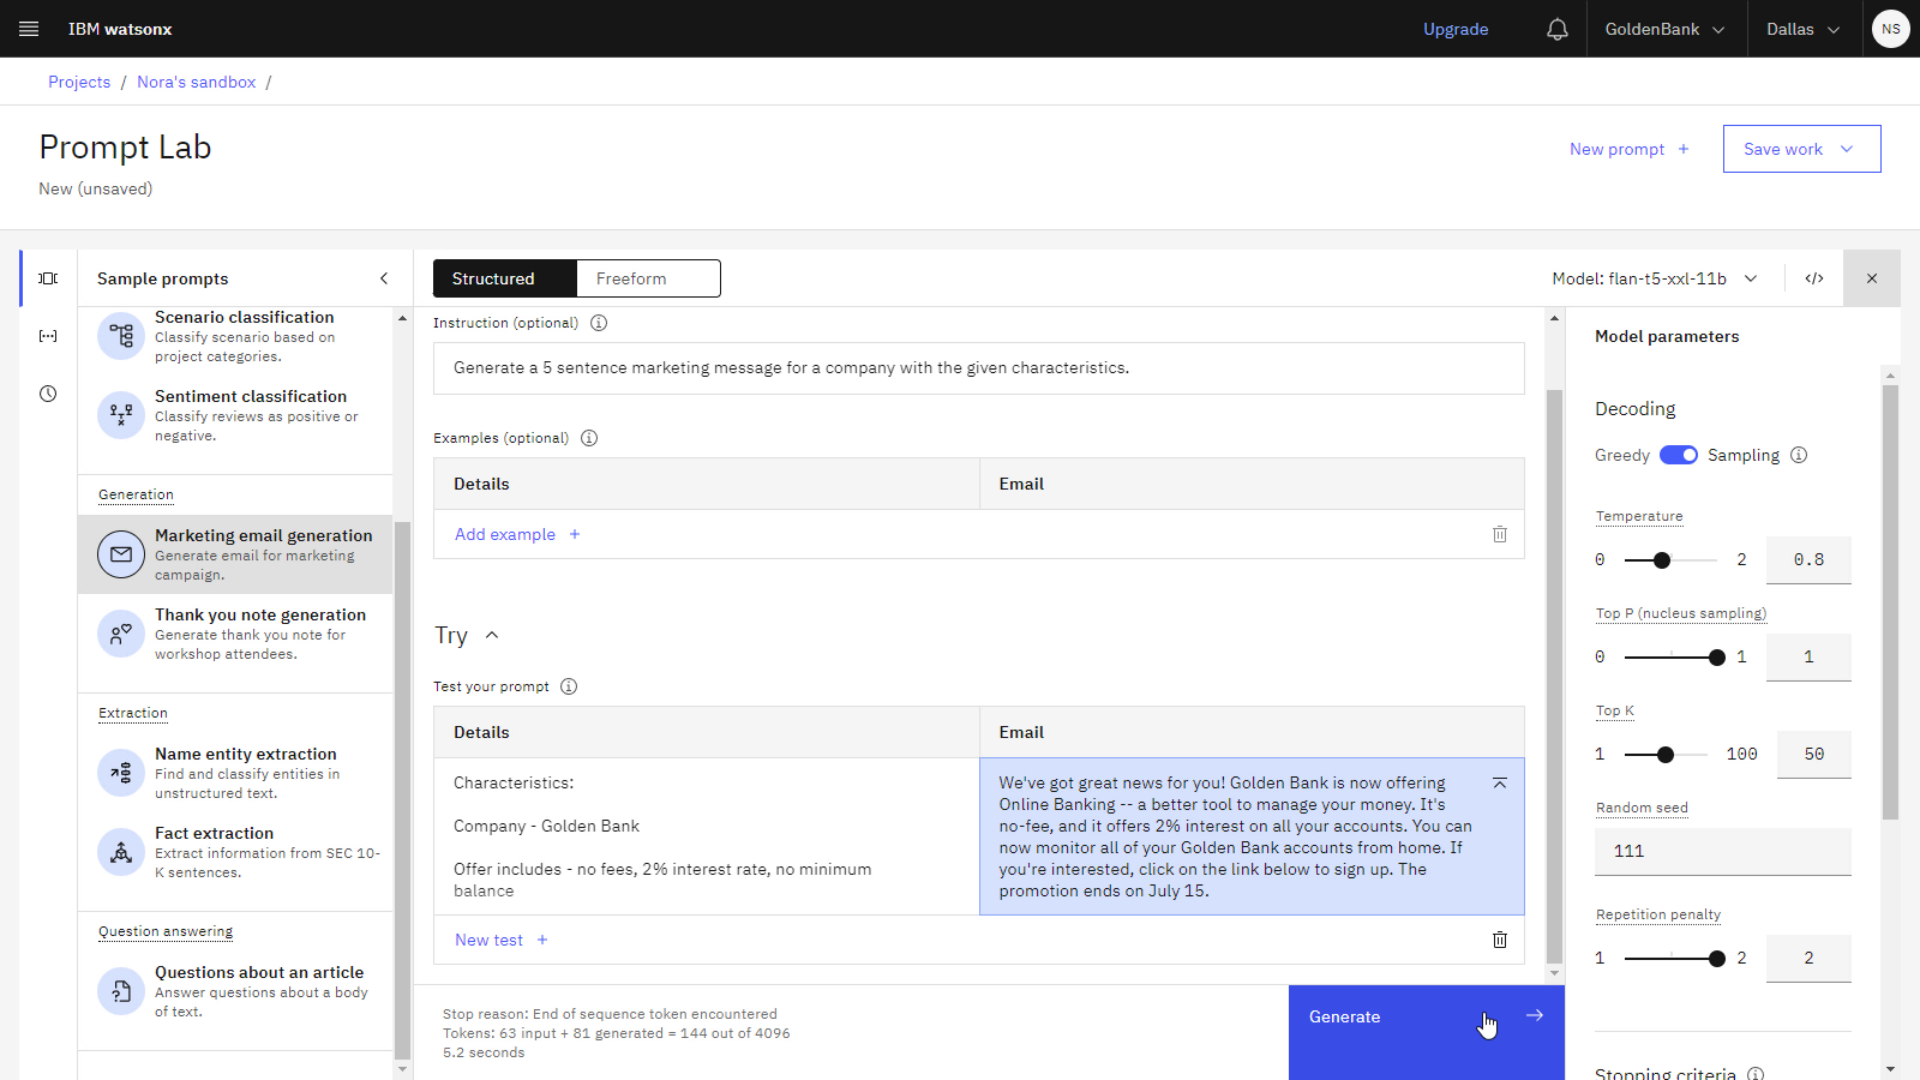Click the Instruction optional input field
This screenshot has height=1080, width=1920.
point(978,368)
